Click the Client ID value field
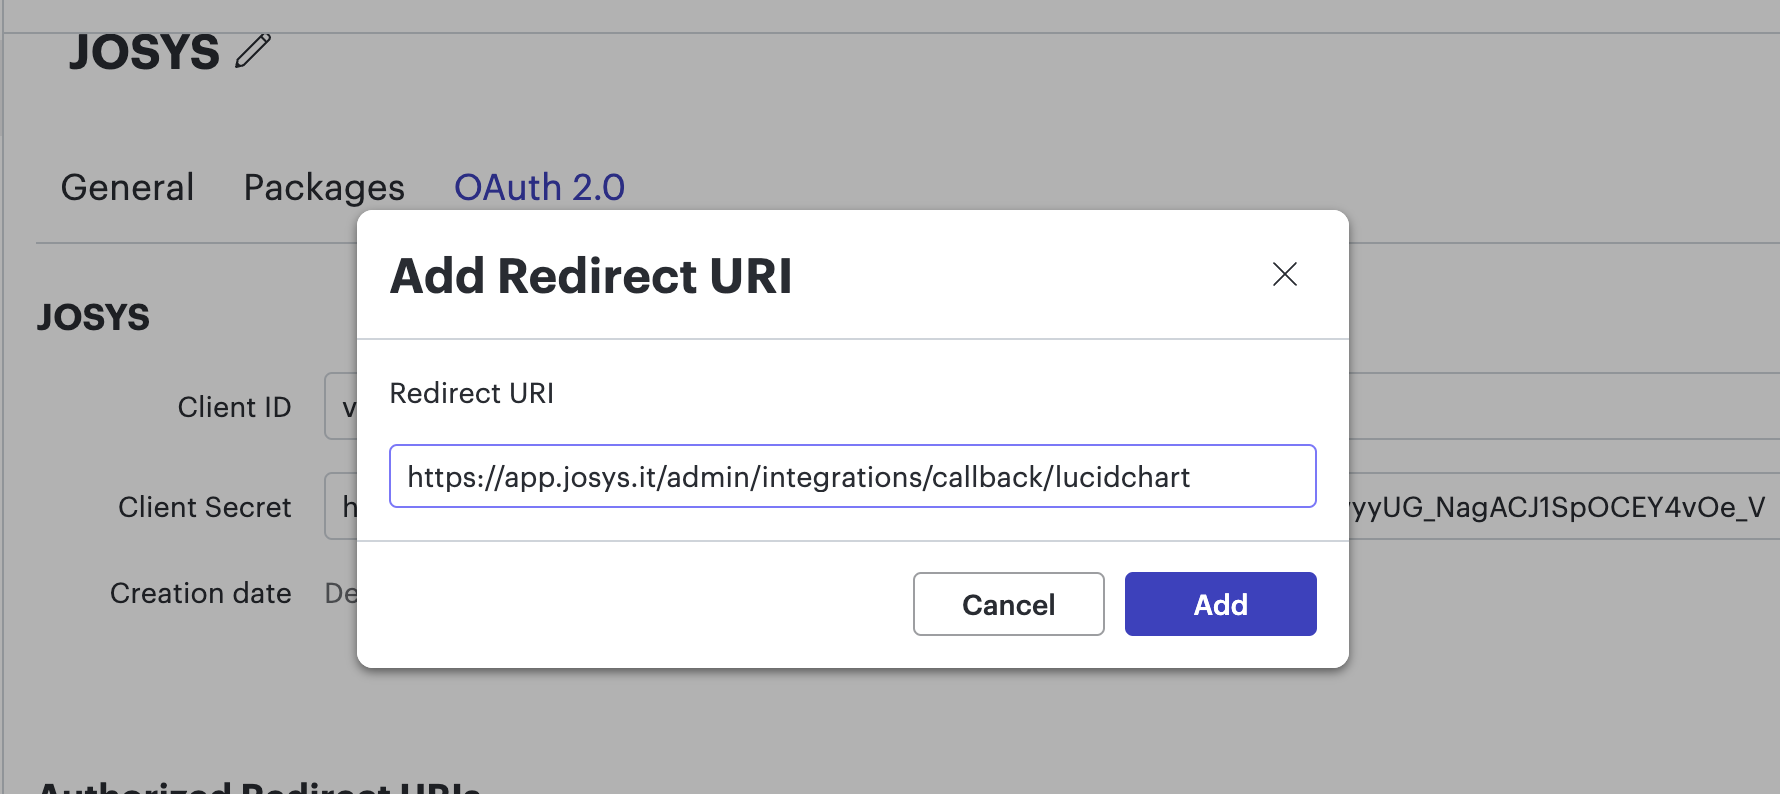The width and height of the screenshot is (1780, 794). (x=1560, y=406)
